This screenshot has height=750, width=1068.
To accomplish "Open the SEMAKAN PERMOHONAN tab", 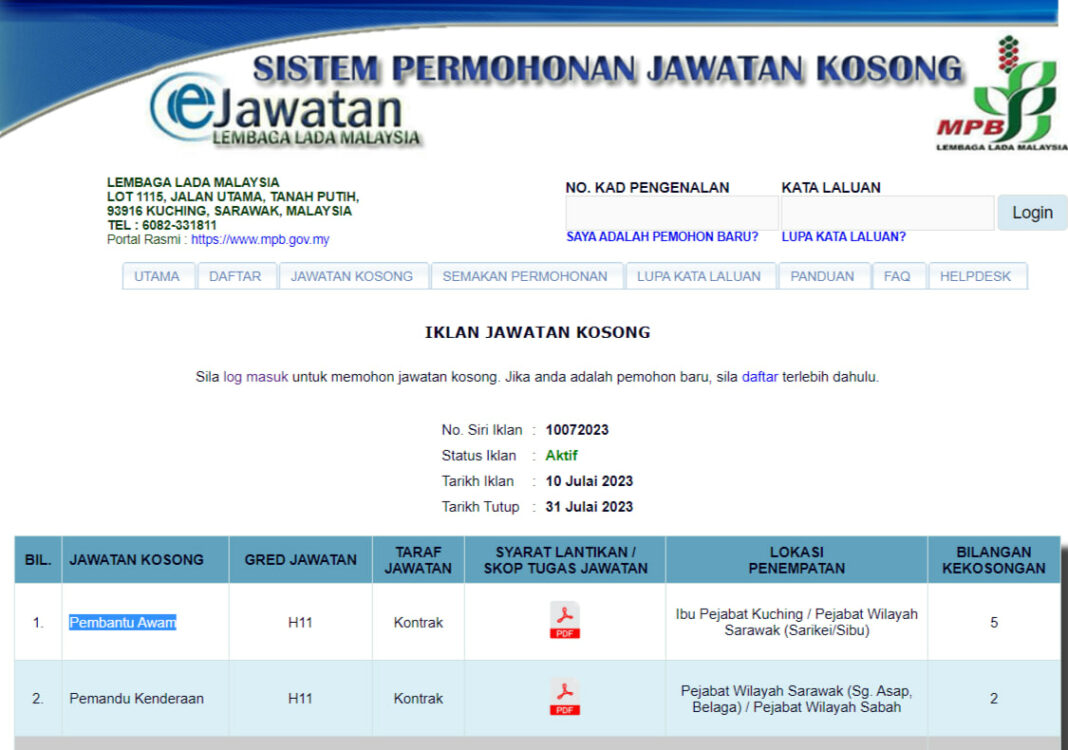I will coord(525,277).
